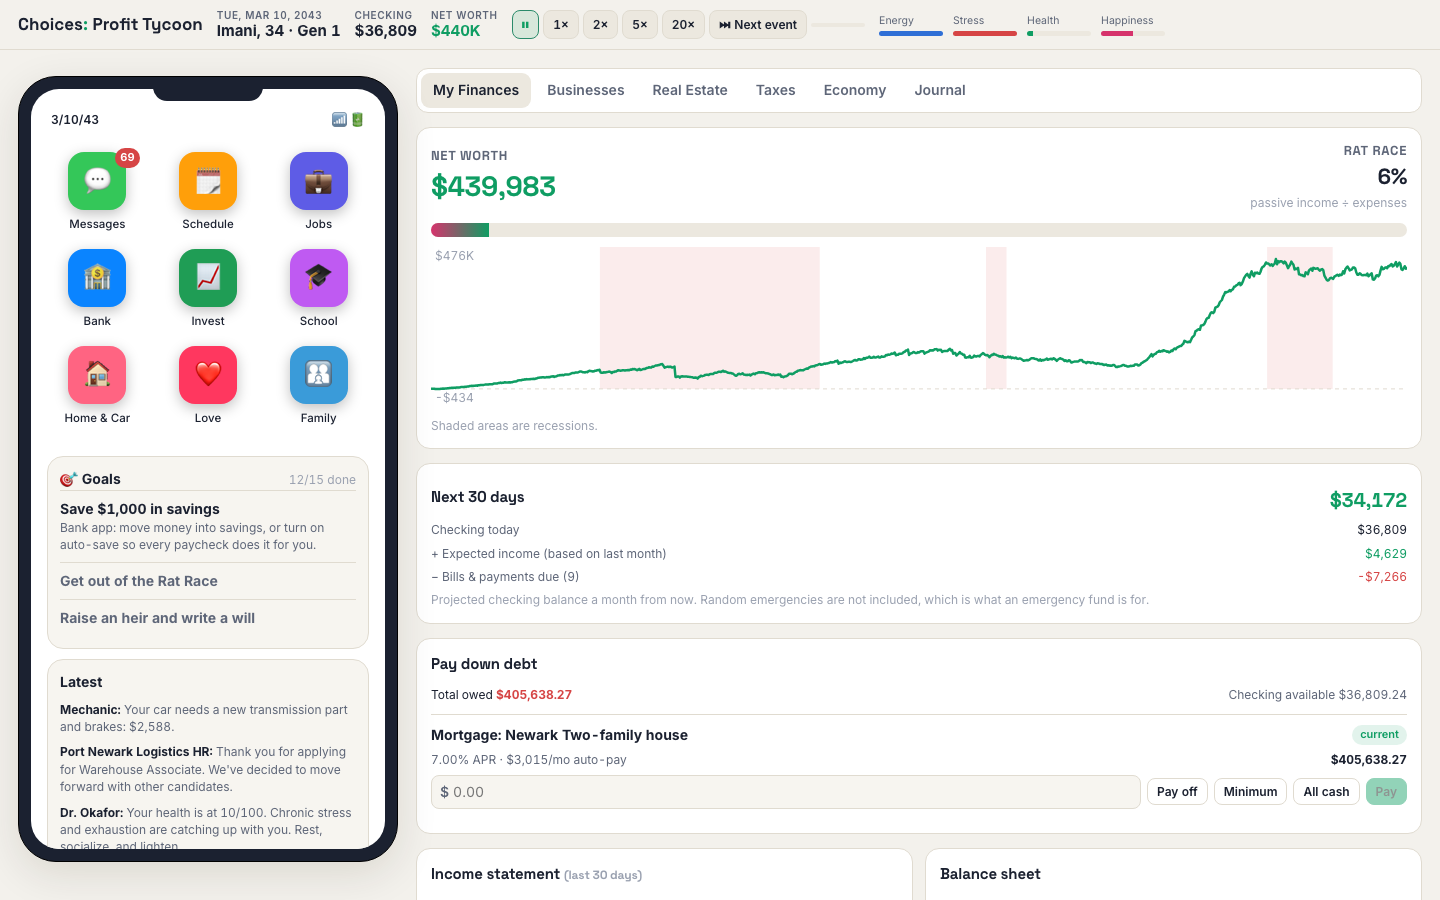
Task: Click the Rat Race progress bar
Action: click(919, 230)
